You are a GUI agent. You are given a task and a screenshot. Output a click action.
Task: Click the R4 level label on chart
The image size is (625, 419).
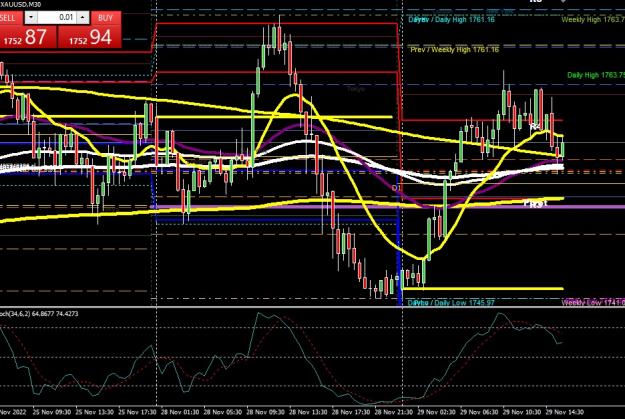pos(535,126)
